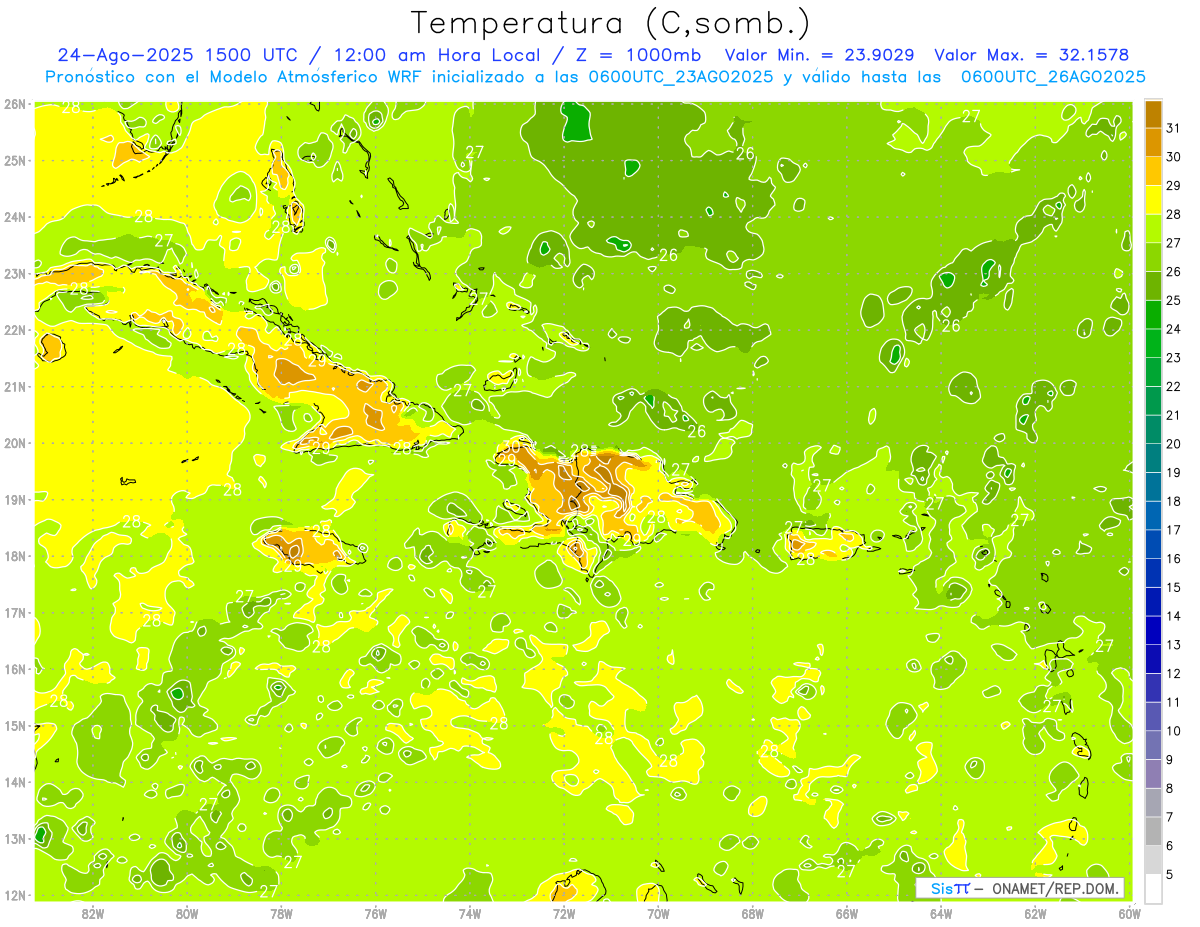Click the "SisTT – ONAMET/REP.DOM." credit box

1020,888
